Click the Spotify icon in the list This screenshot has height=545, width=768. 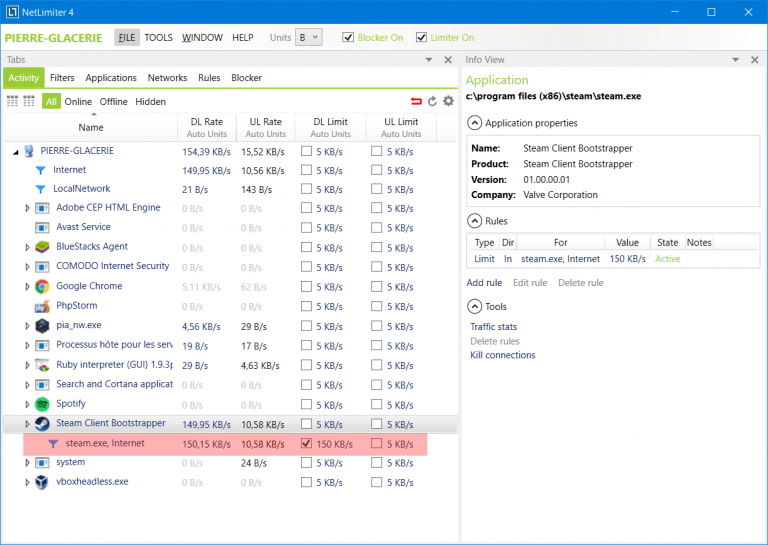point(42,404)
